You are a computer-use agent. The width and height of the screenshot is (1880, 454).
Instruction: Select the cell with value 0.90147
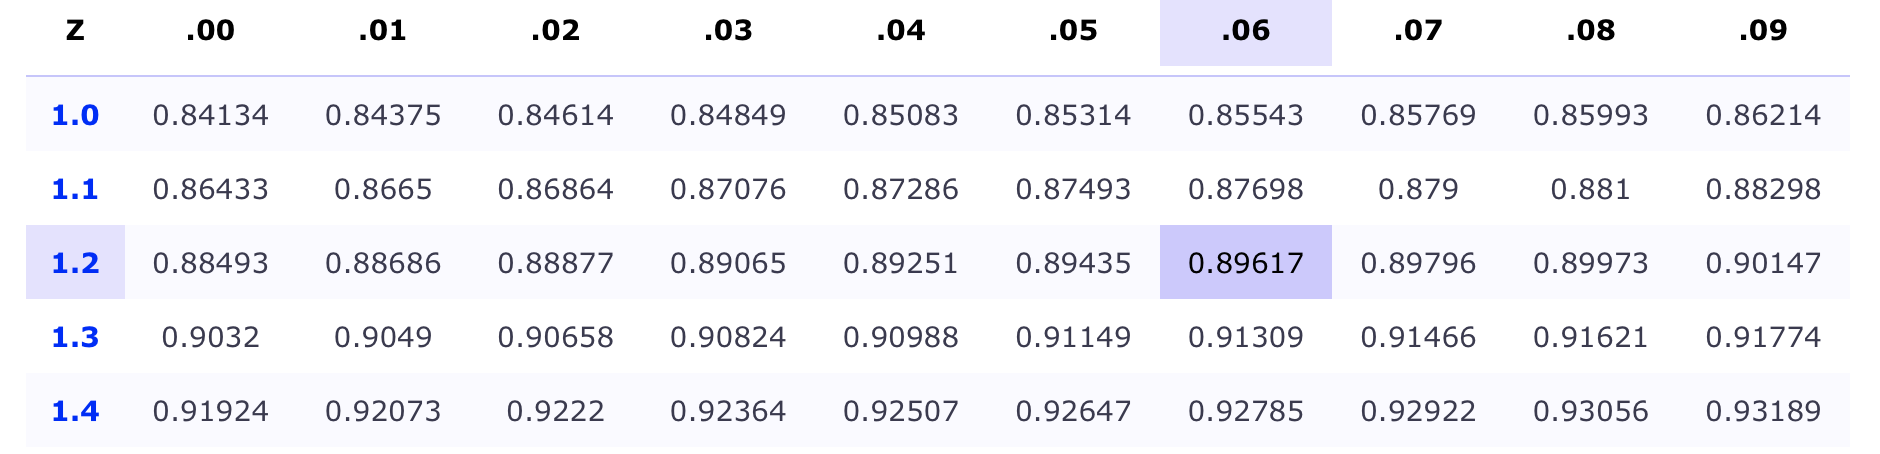(x=1763, y=263)
